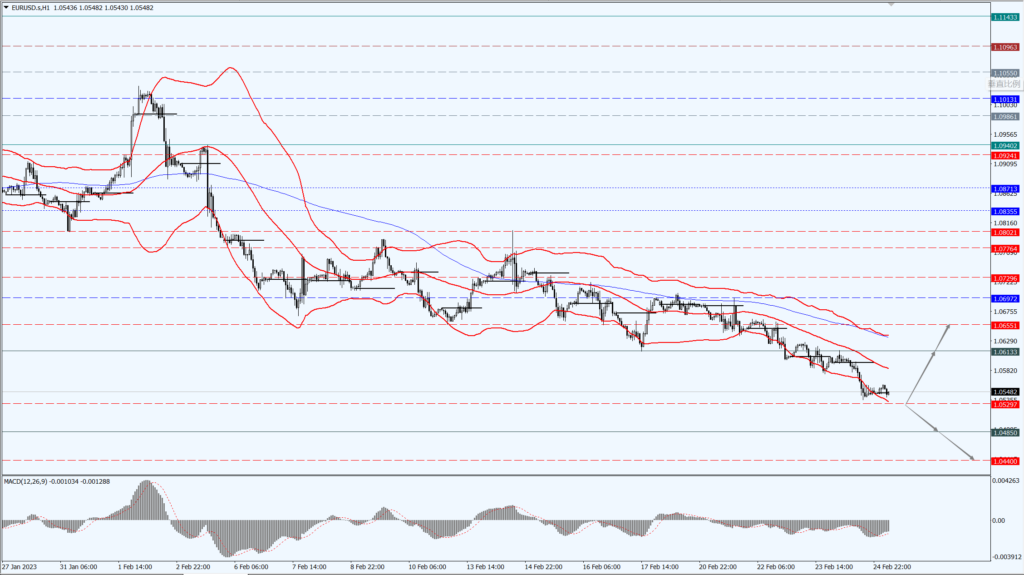Image resolution: width=1024 pixels, height=575 pixels.
Task: Click the 1.11433 teal price label
Action: tap(1005, 17)
